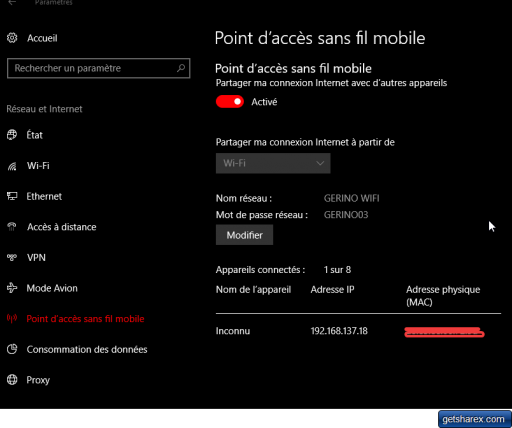Image resolution: width=512 pixels, height=428 pixels.
Task: Click the Mode Avion airplane icon
Action: 12,288
